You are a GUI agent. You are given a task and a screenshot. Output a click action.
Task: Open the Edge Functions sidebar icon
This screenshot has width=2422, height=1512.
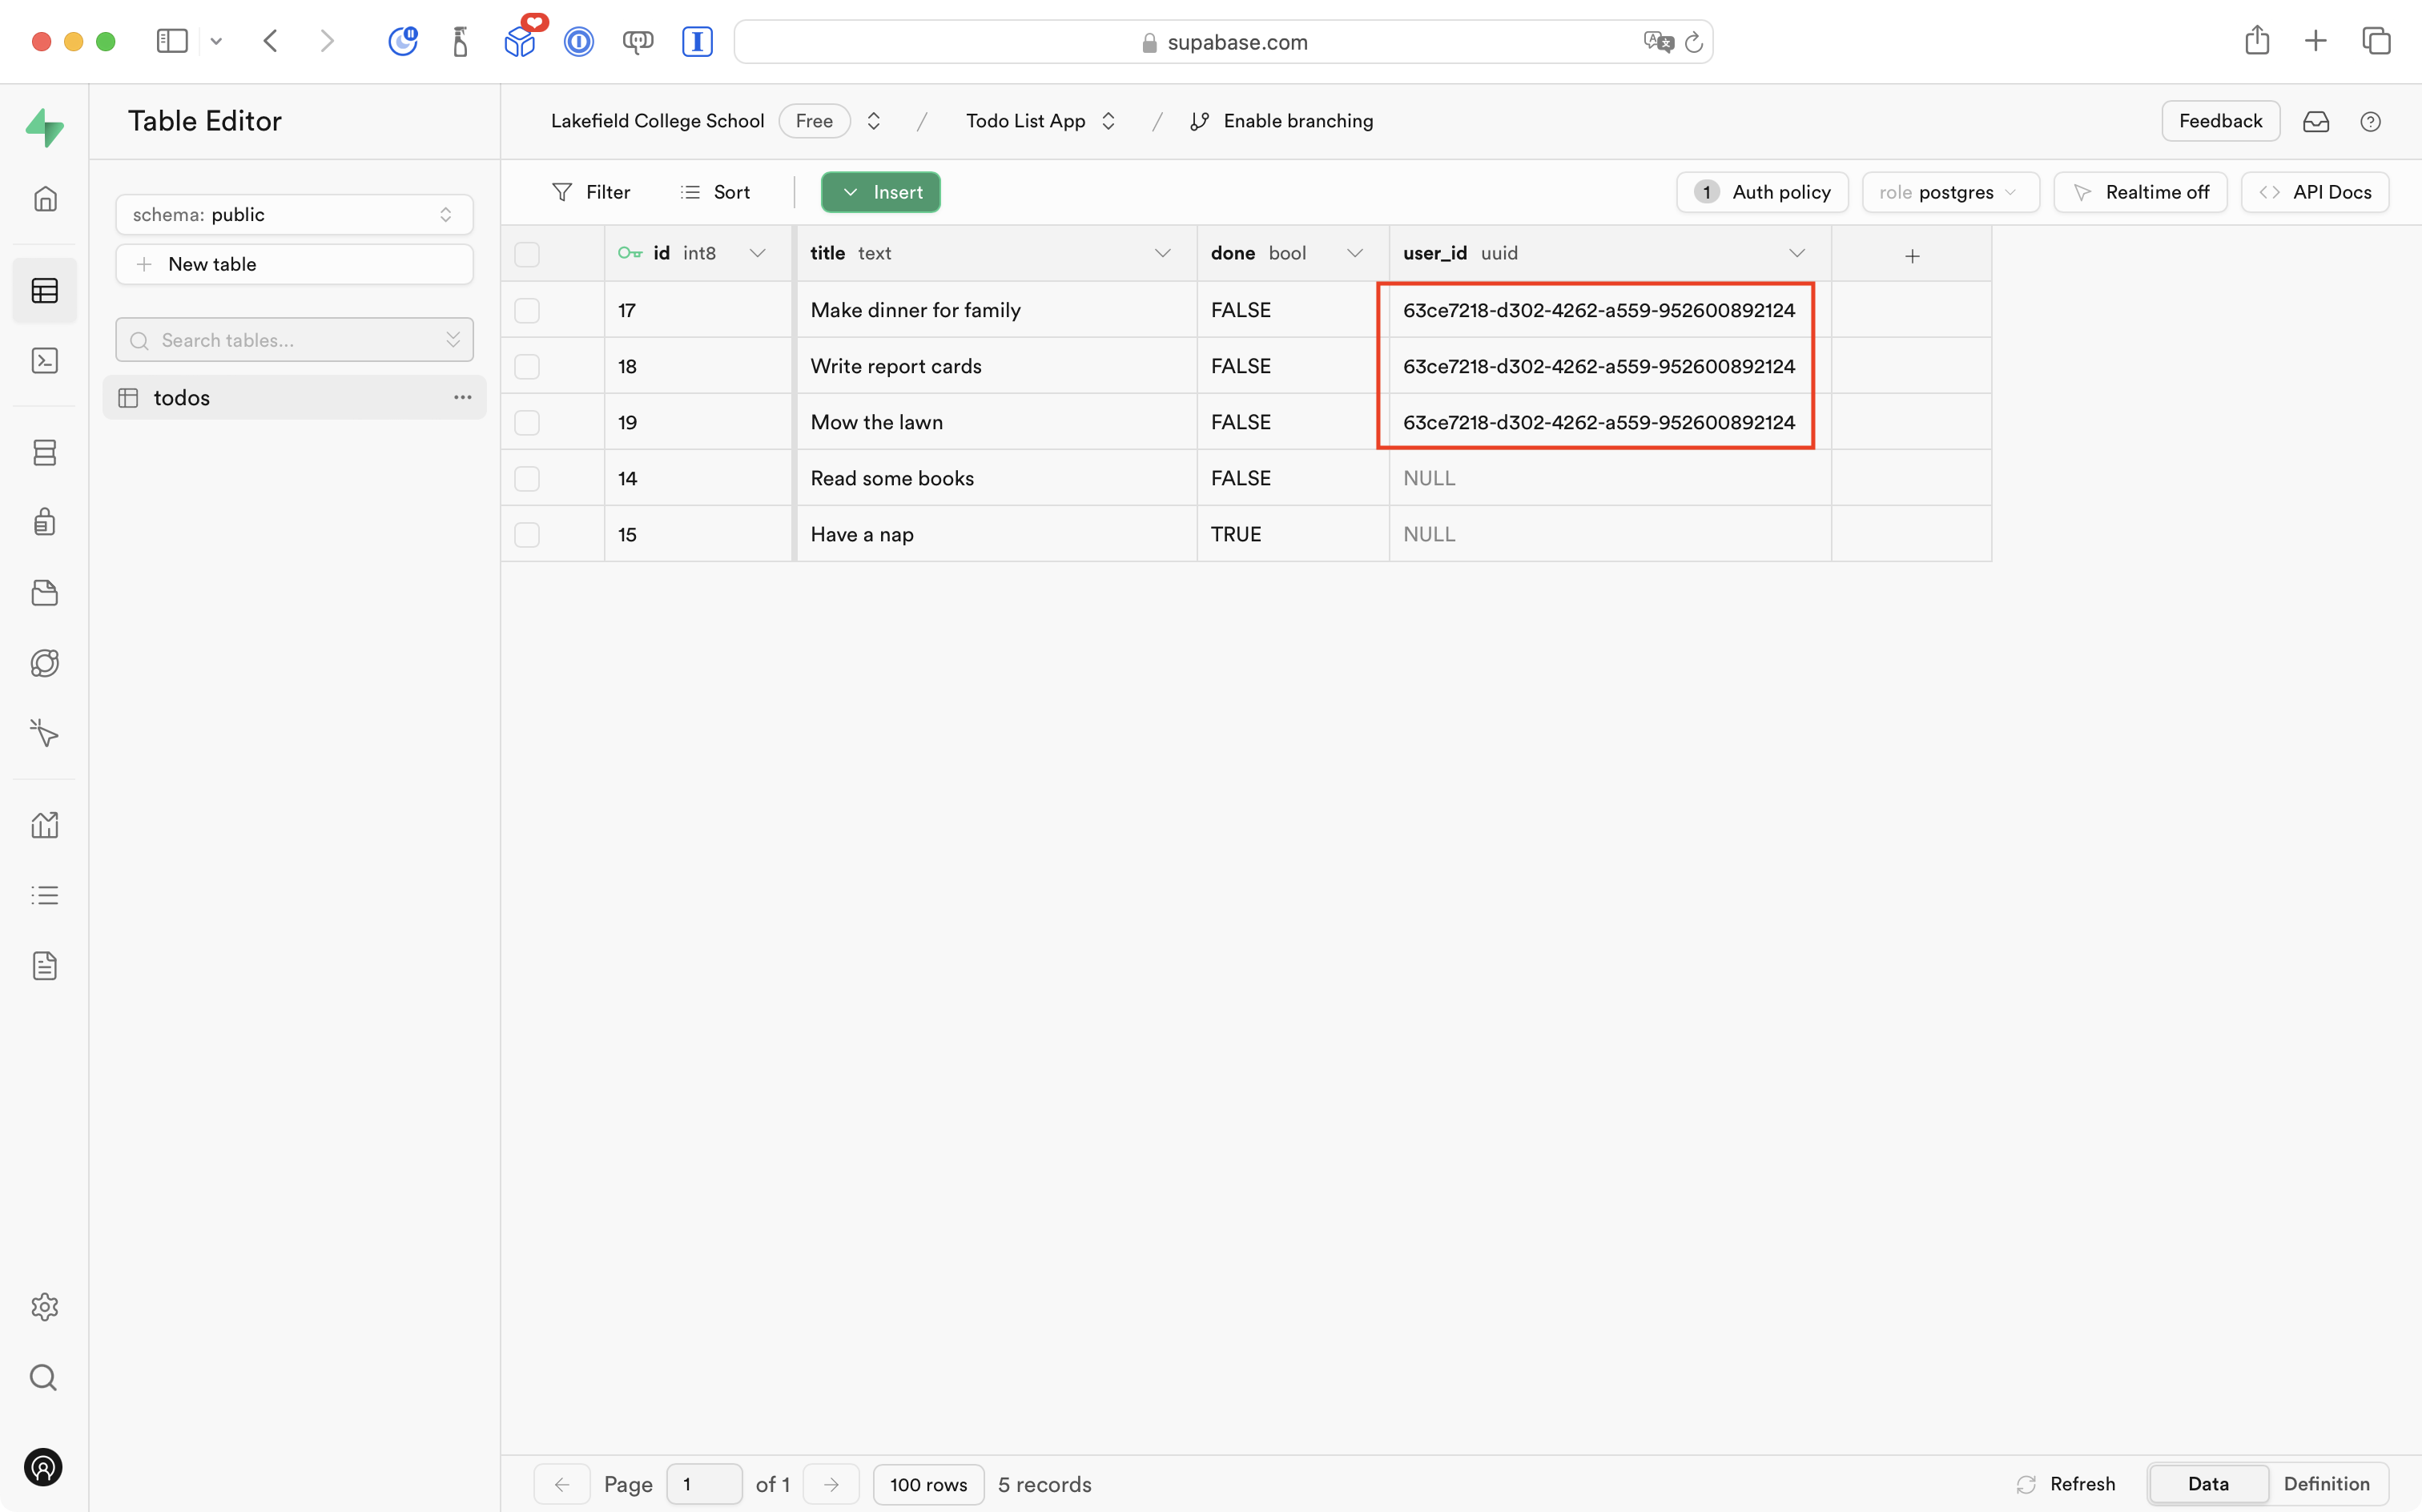[45, 663]
